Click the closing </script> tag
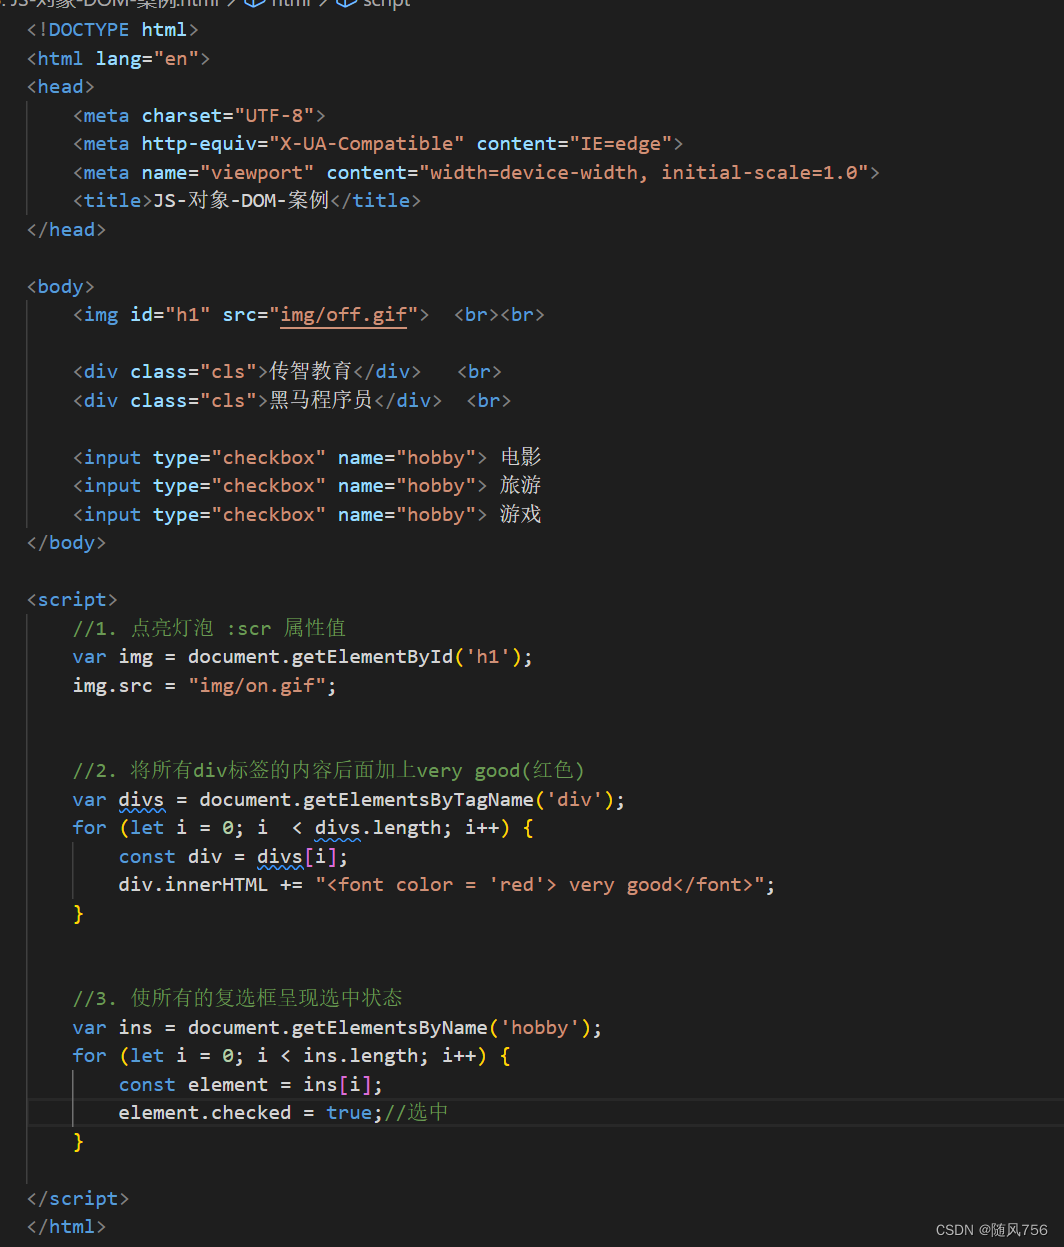This screenshot has height=1247, width=1064. pyautogui.click(x=77, y=1198)
